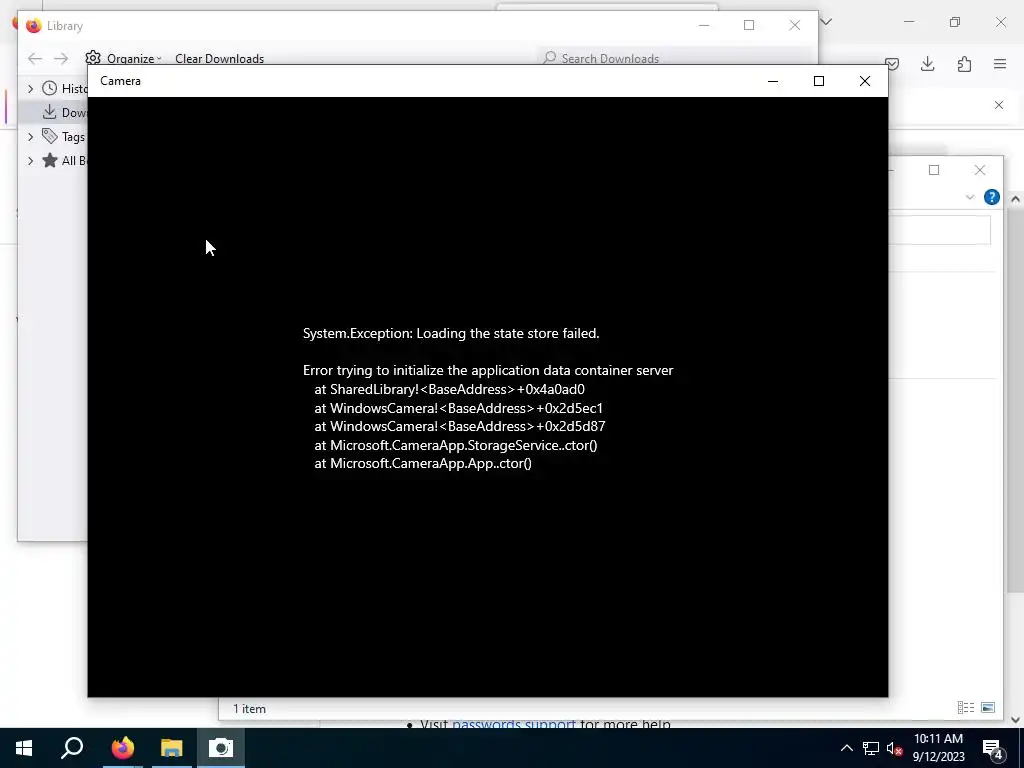Open the Firefox downloads panel
Image resolution: width=1024 pixels, height=768 pixels.
927,64
